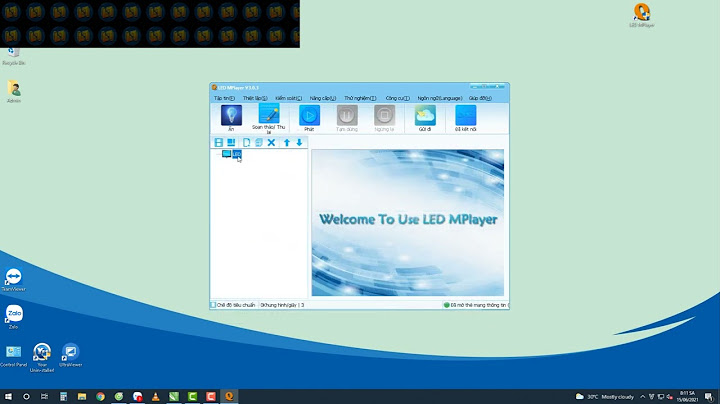Click the new page document icon

click(247, 143)
